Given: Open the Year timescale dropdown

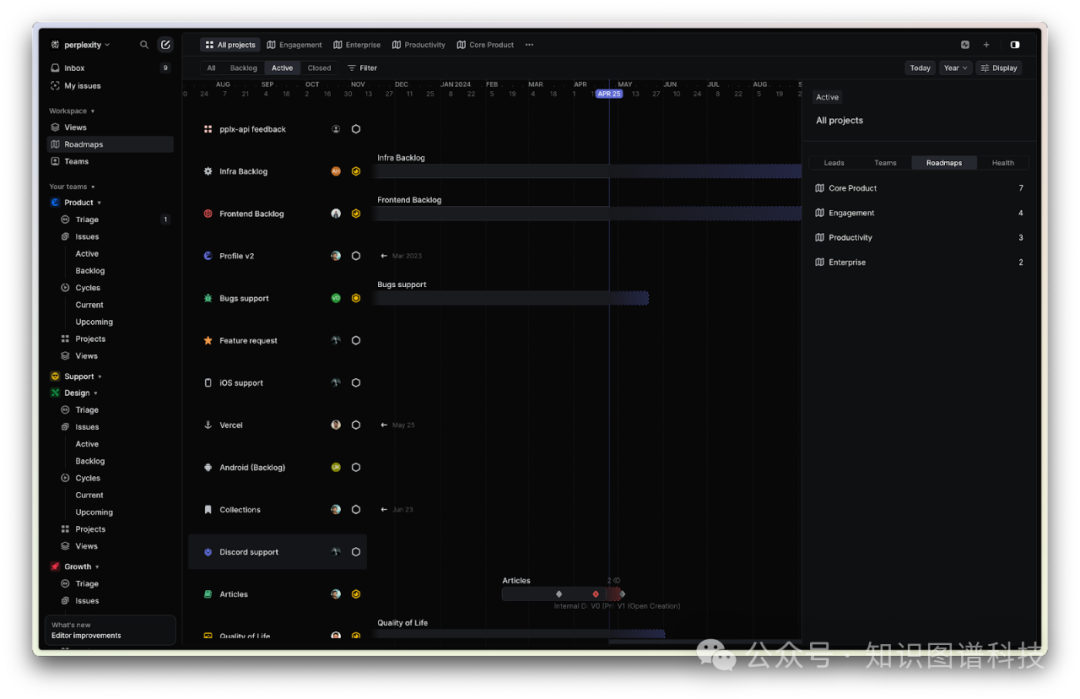Looking at the screenshot, I should 955,68.
